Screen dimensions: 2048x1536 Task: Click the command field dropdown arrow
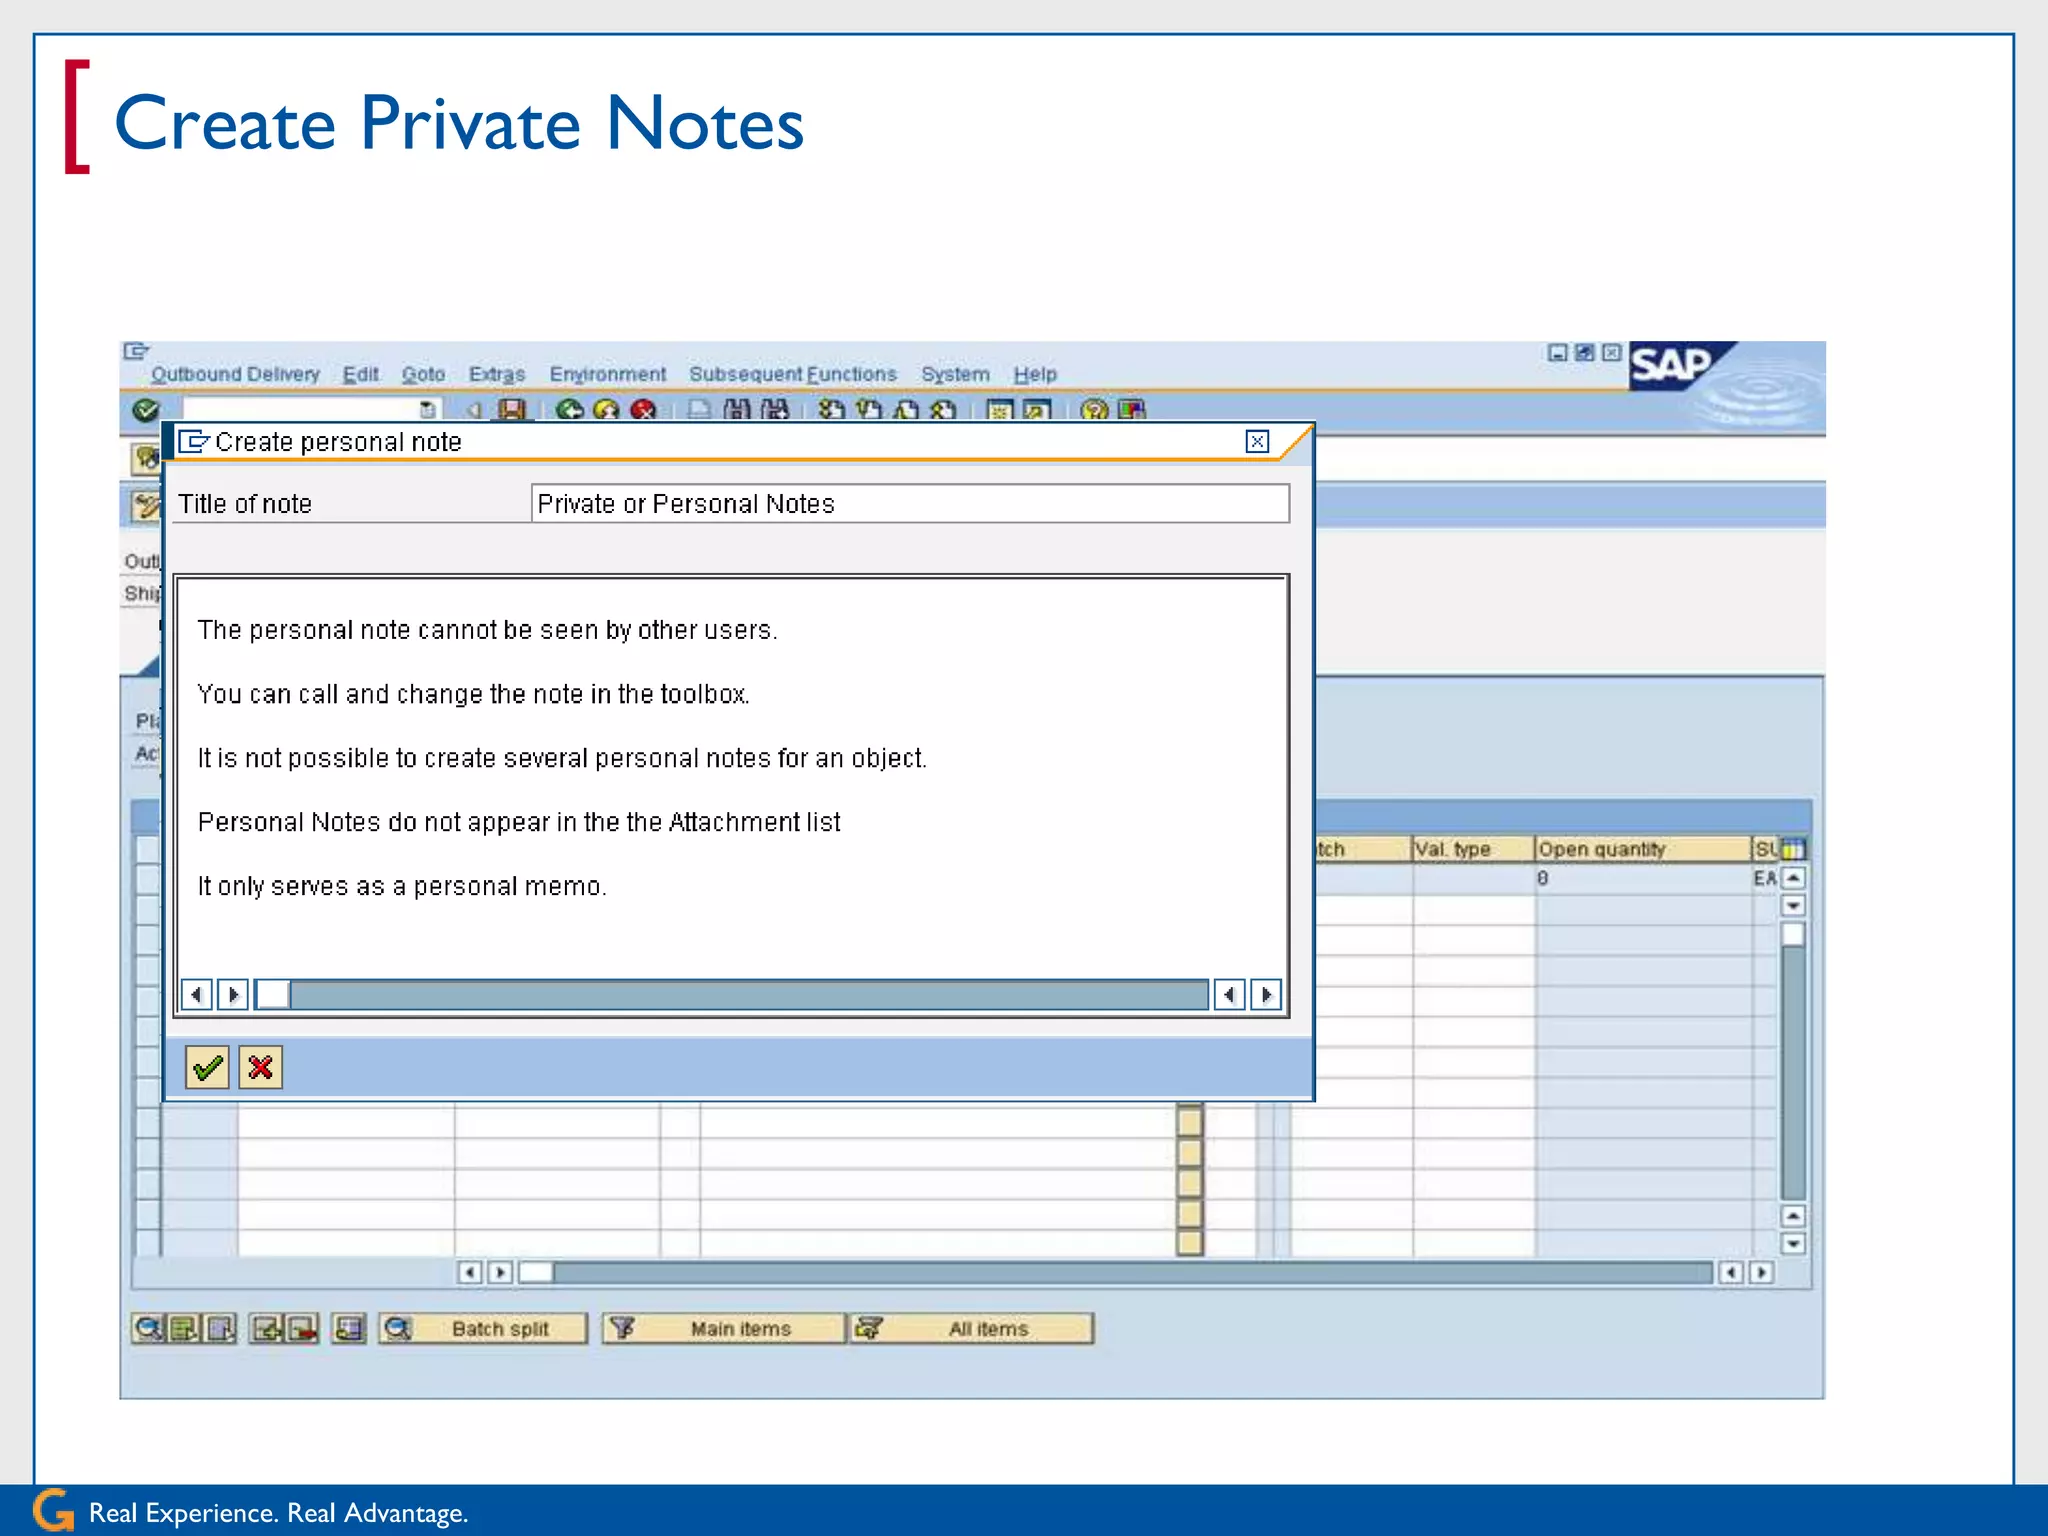click(x=427, y=409)
